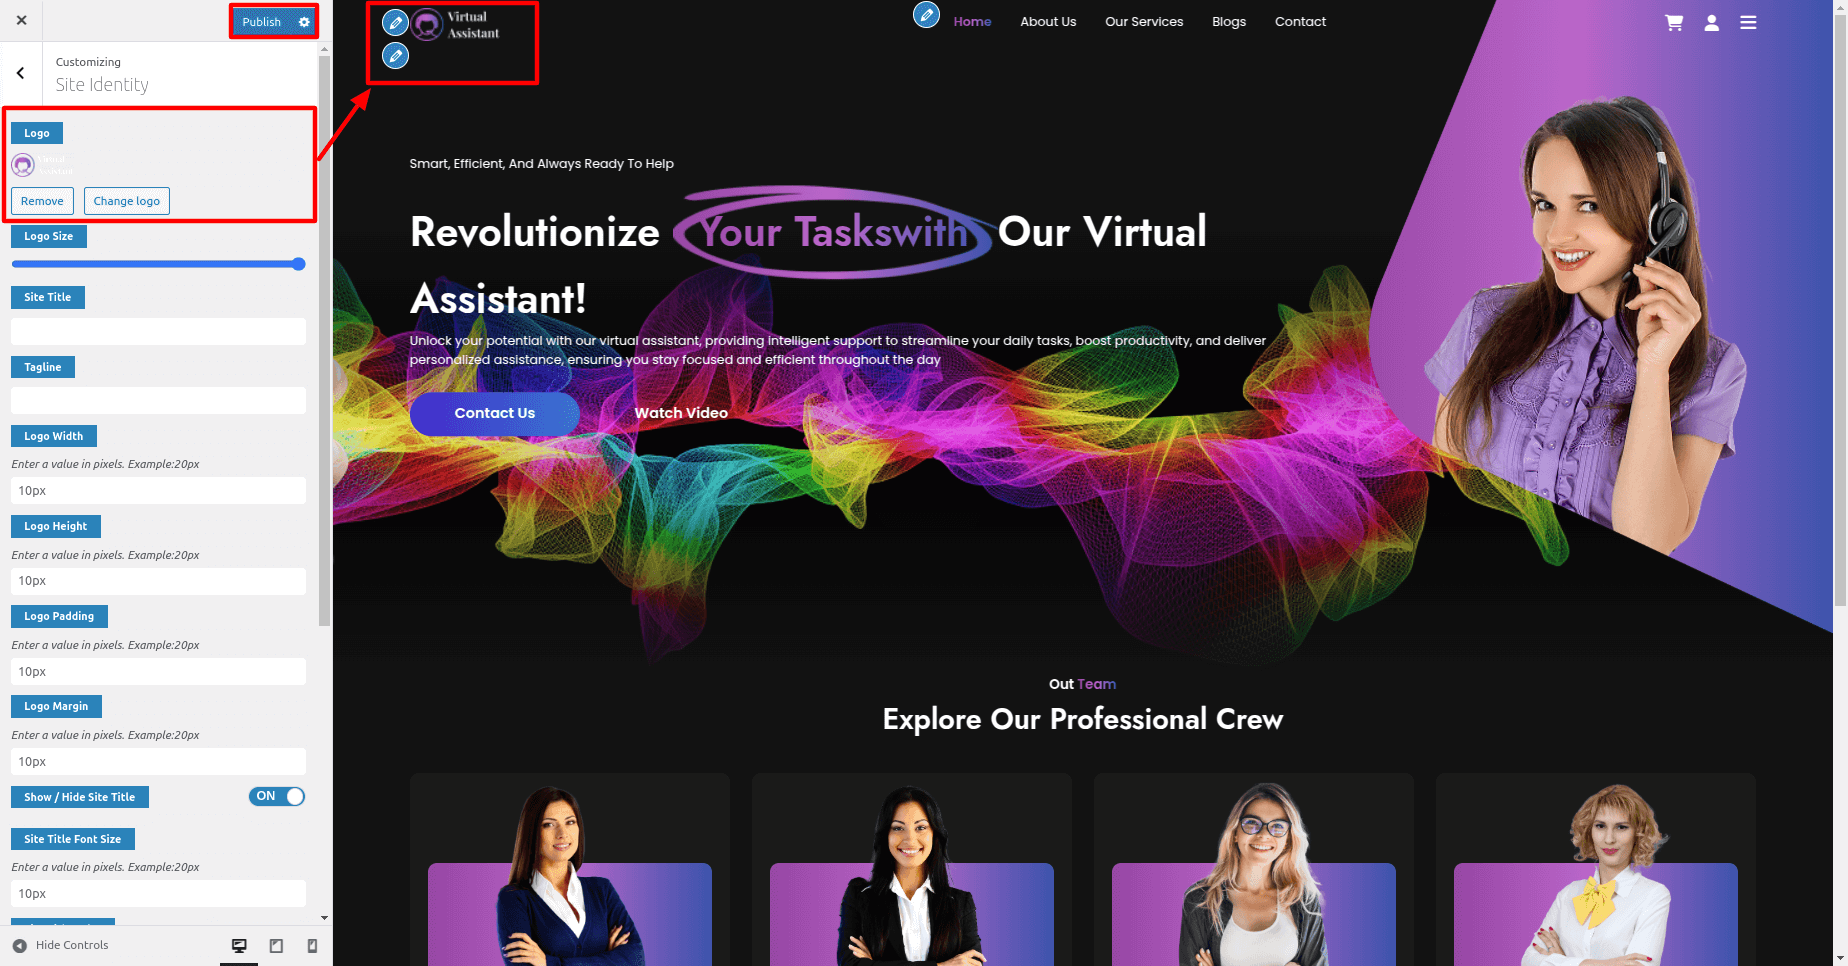Switch to mobile preview mode

312,946
